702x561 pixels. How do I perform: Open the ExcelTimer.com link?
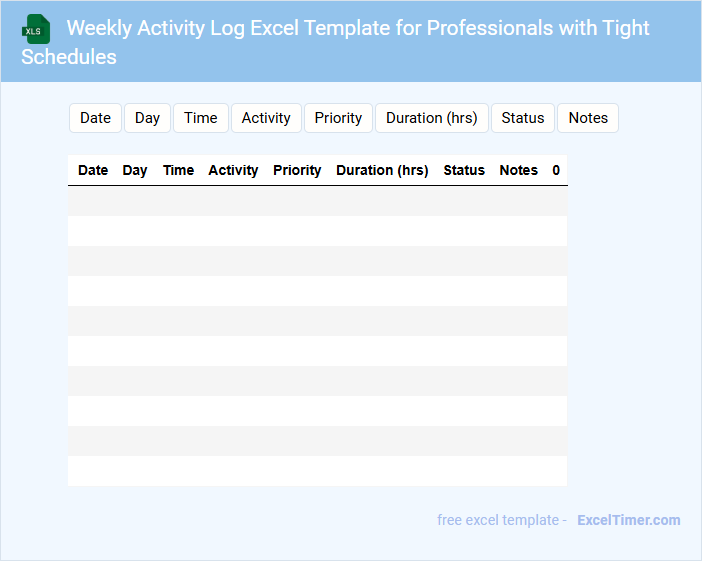629,520
